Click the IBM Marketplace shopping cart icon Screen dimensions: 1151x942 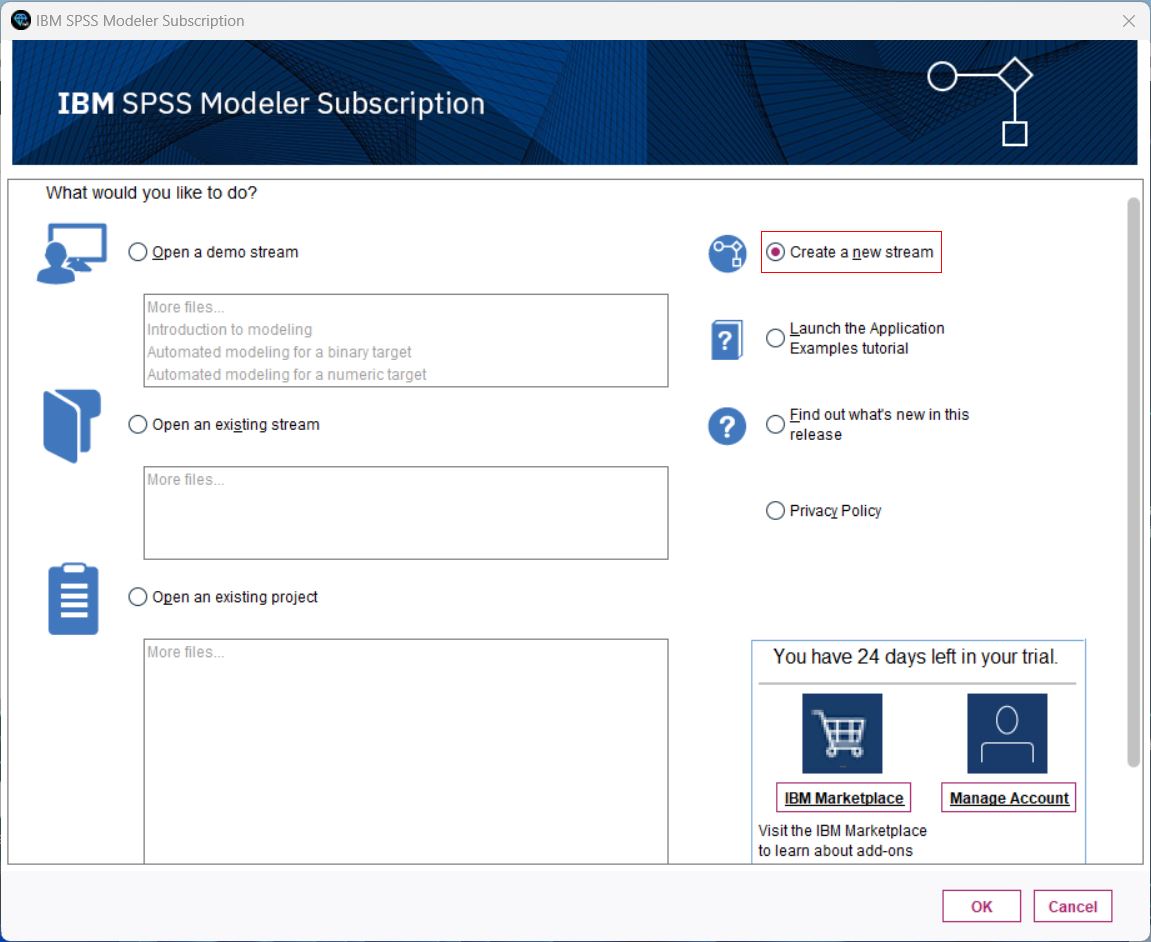click(842, 733)
